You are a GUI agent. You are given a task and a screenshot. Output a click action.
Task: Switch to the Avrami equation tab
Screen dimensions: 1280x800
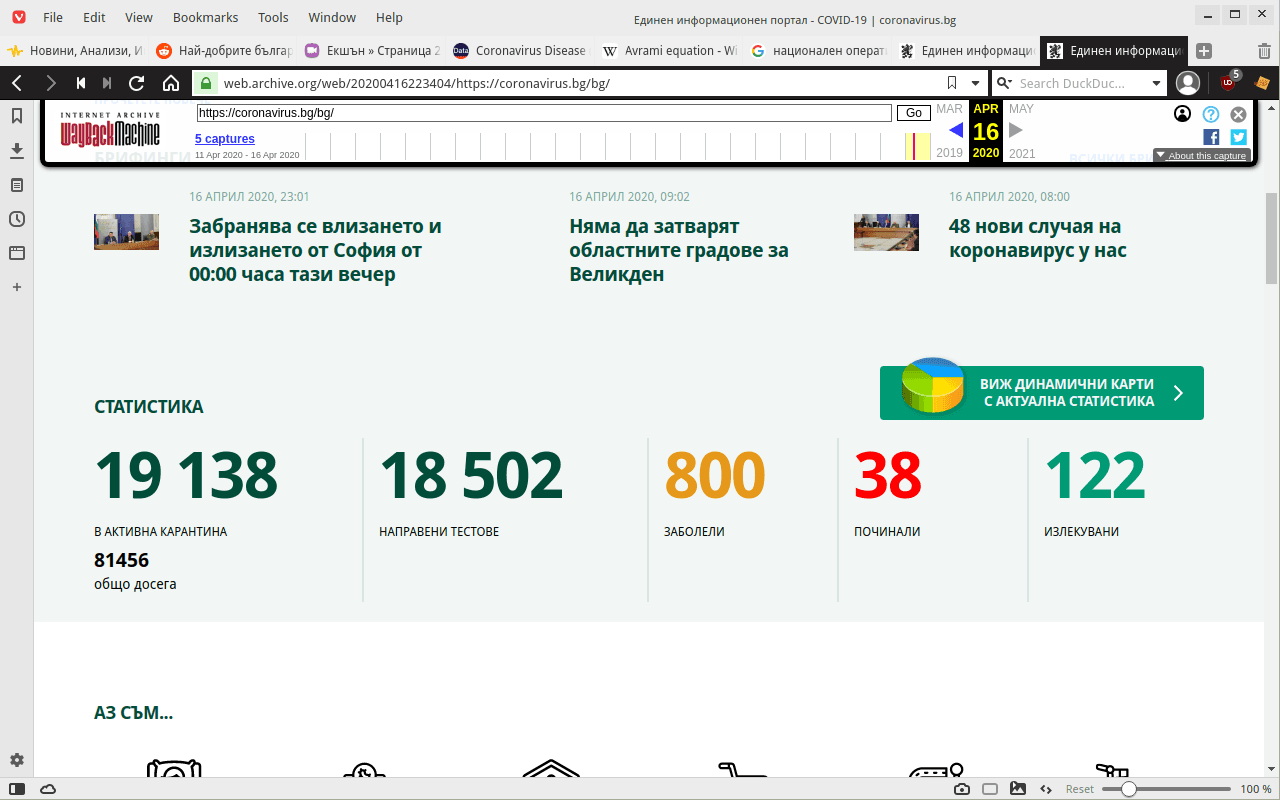click(667, 51)
